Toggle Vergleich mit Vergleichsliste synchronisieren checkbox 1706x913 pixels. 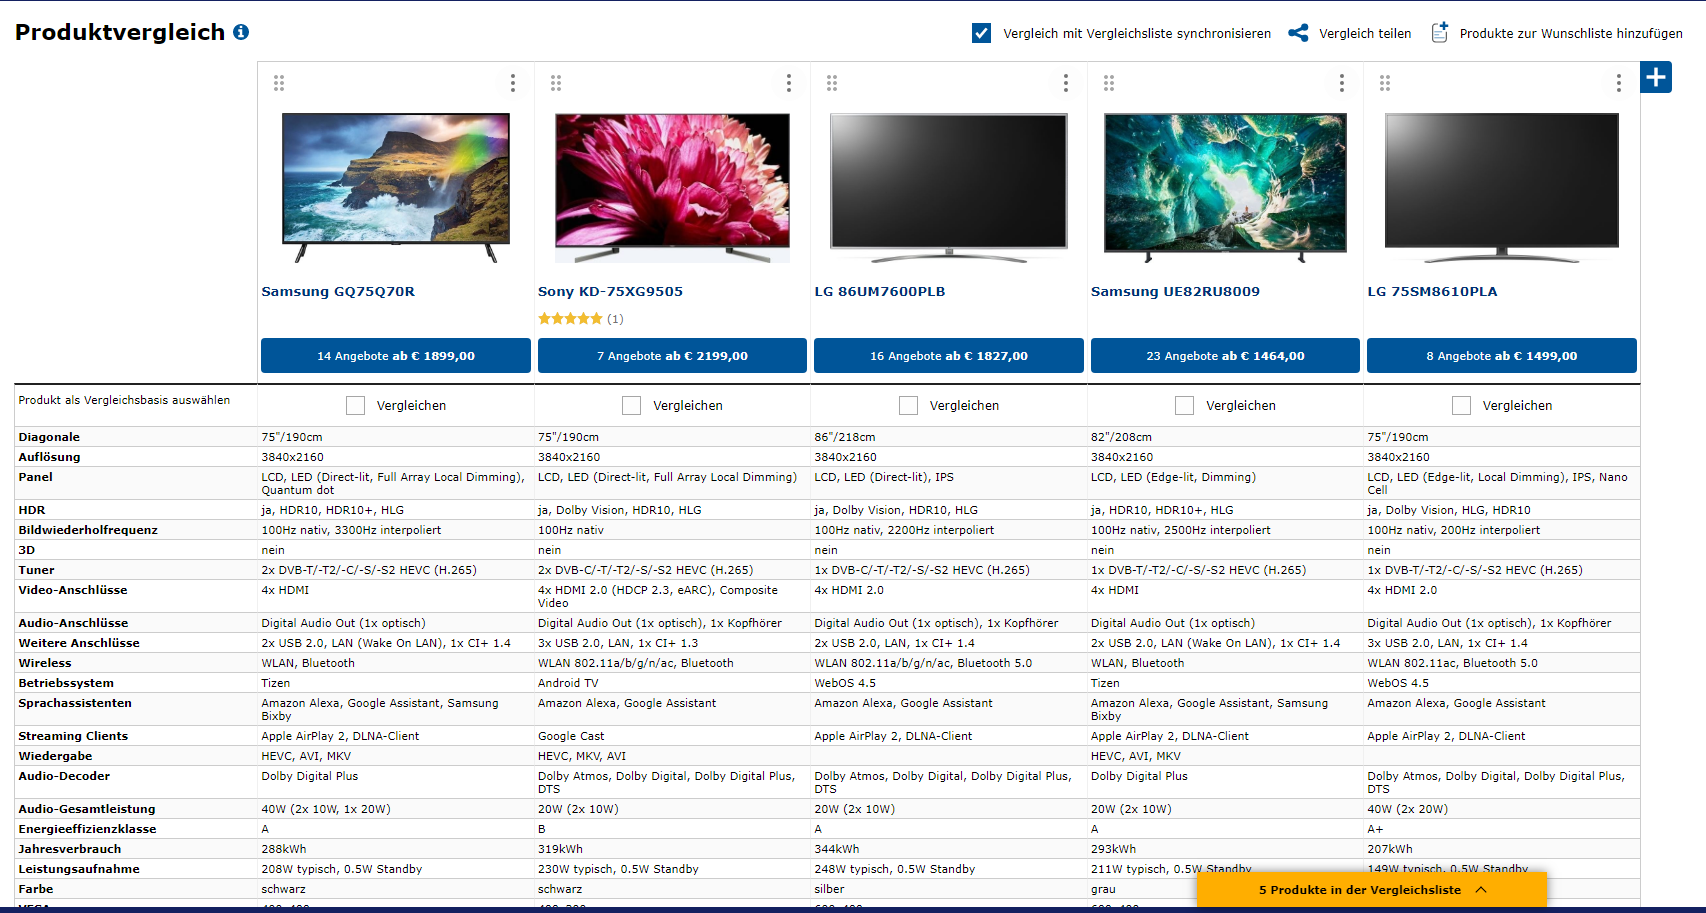pos(982,33)
